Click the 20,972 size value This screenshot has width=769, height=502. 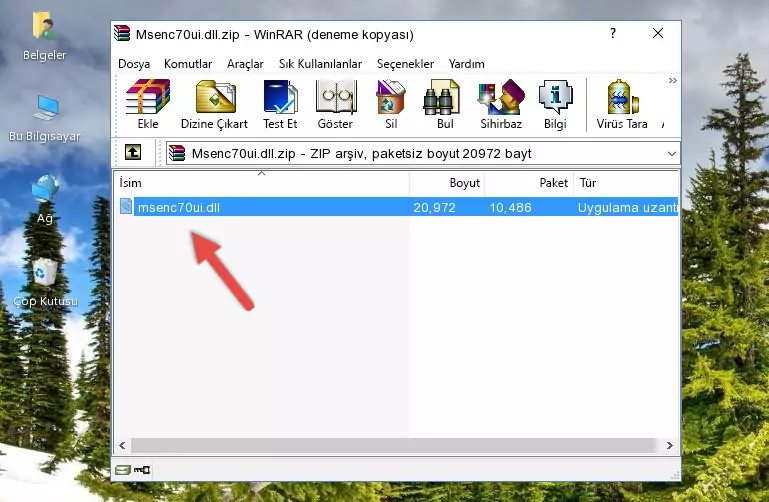click(x=434, y=208)
